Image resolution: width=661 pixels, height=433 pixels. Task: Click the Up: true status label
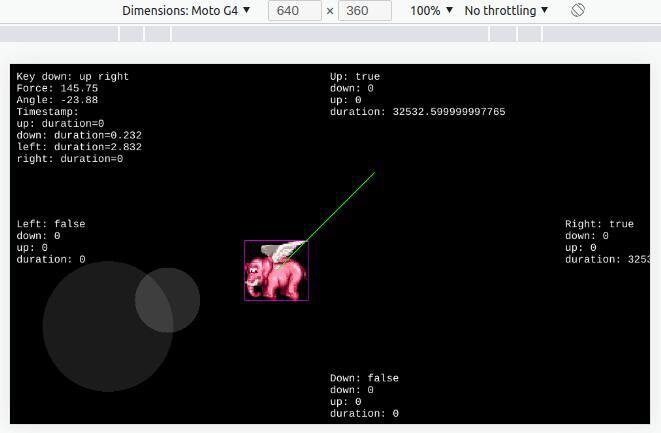[x=355, y=76]
